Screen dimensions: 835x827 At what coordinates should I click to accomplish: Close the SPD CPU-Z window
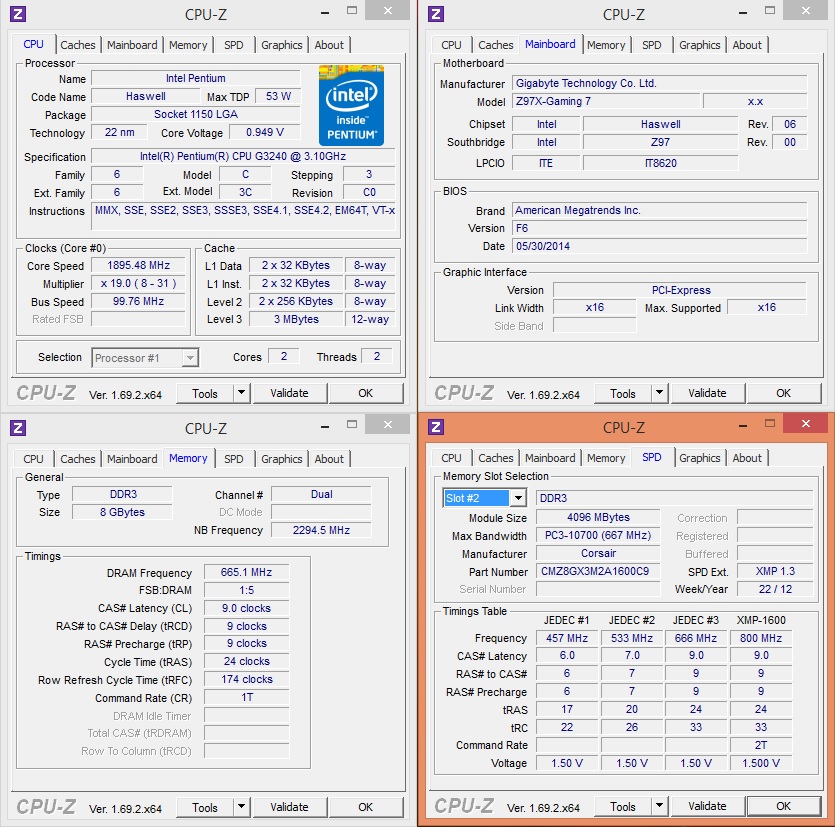[x=806, y=423]
